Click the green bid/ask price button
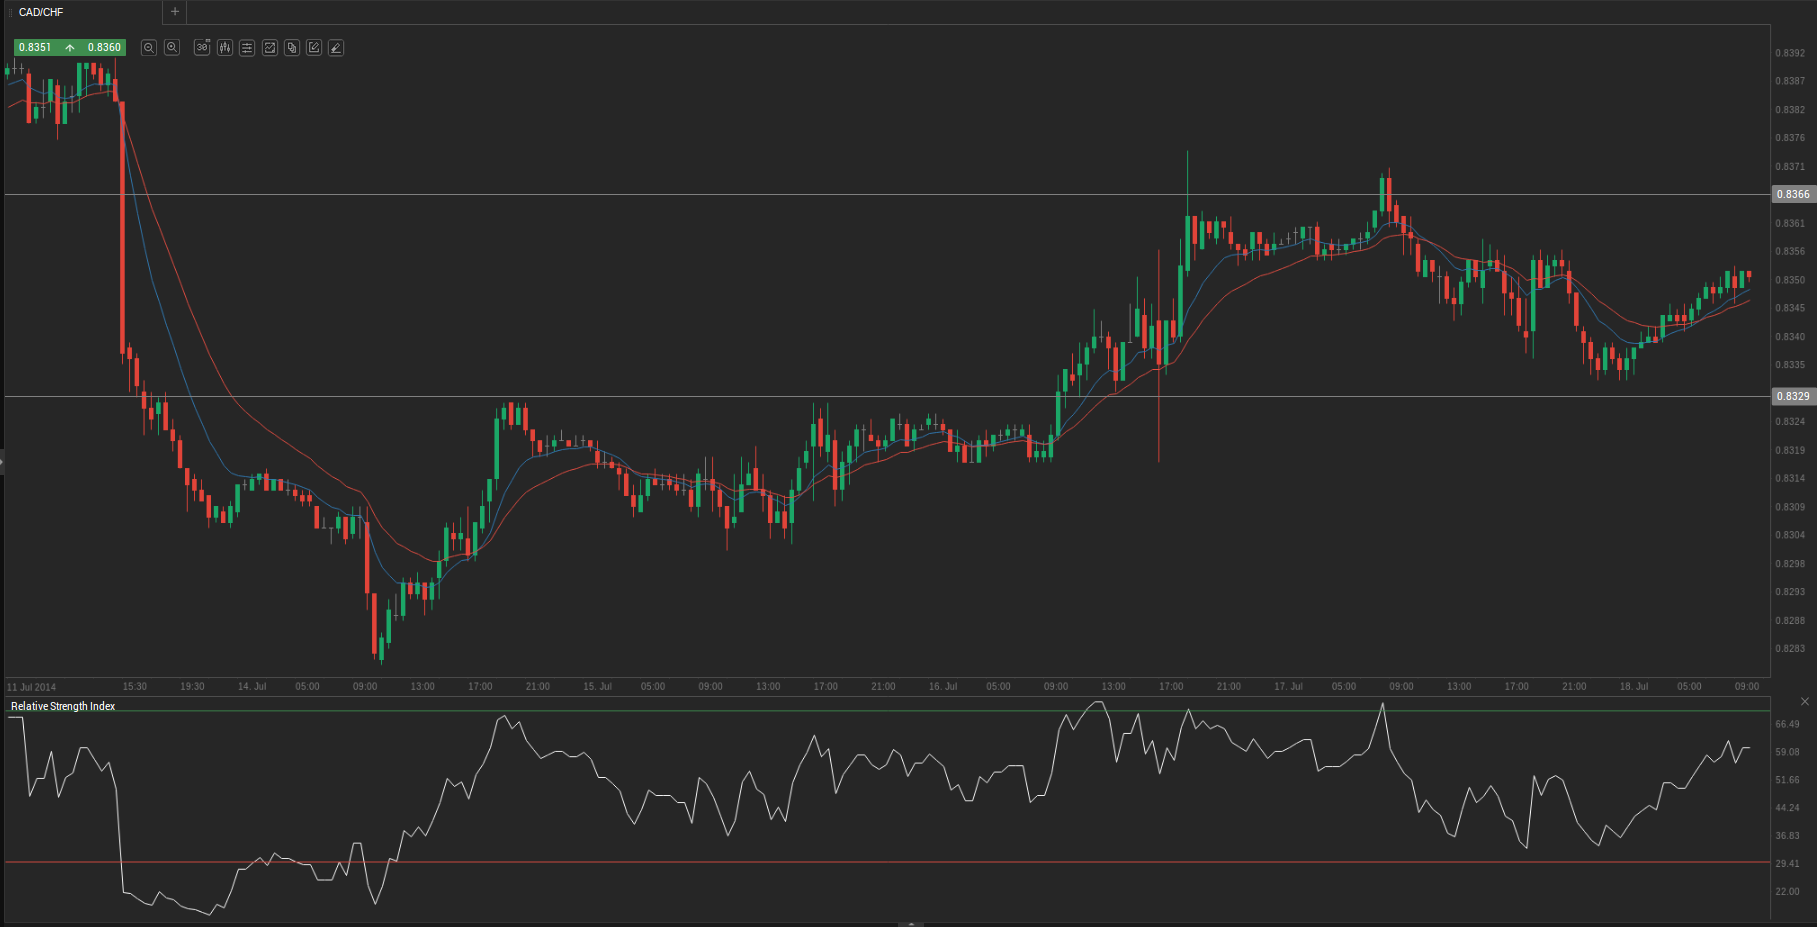Viewport: 1817px width, 927px height. click(70, 47)
